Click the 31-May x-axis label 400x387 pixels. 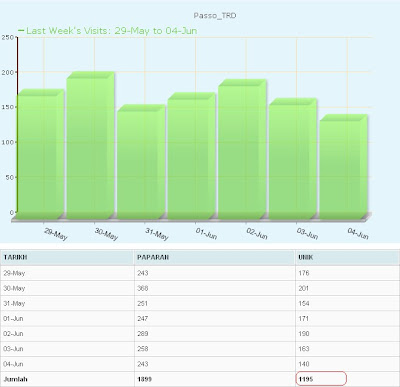[157, 234]
